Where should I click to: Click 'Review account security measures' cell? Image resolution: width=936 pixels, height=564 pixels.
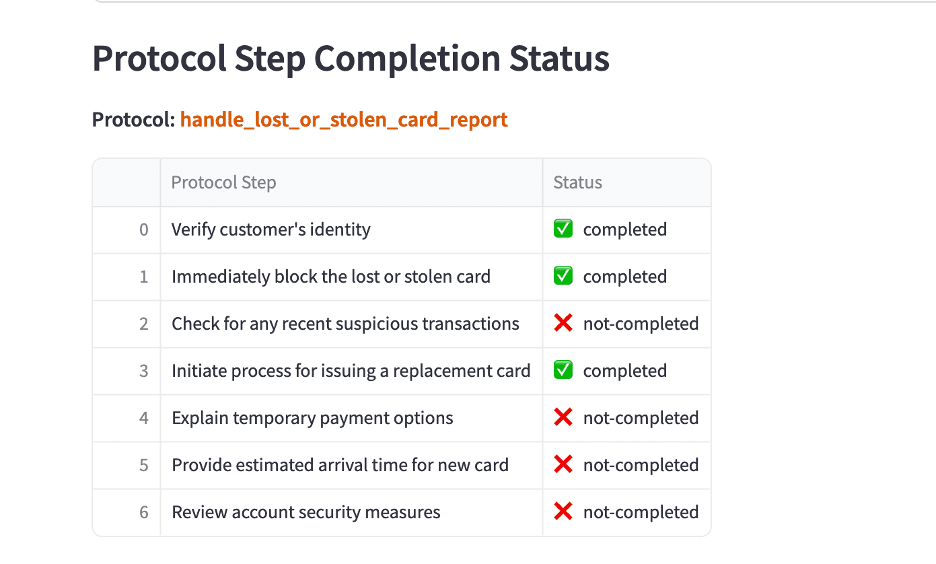(x=352, y=513)
